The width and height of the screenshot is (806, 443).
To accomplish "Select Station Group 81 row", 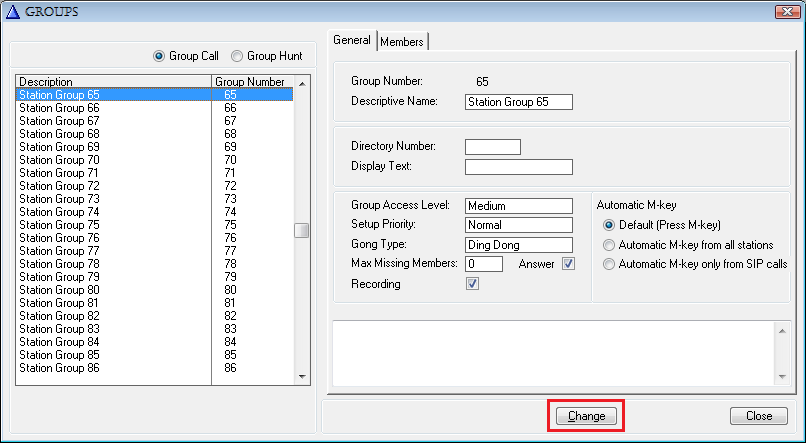I will point(155,303).
